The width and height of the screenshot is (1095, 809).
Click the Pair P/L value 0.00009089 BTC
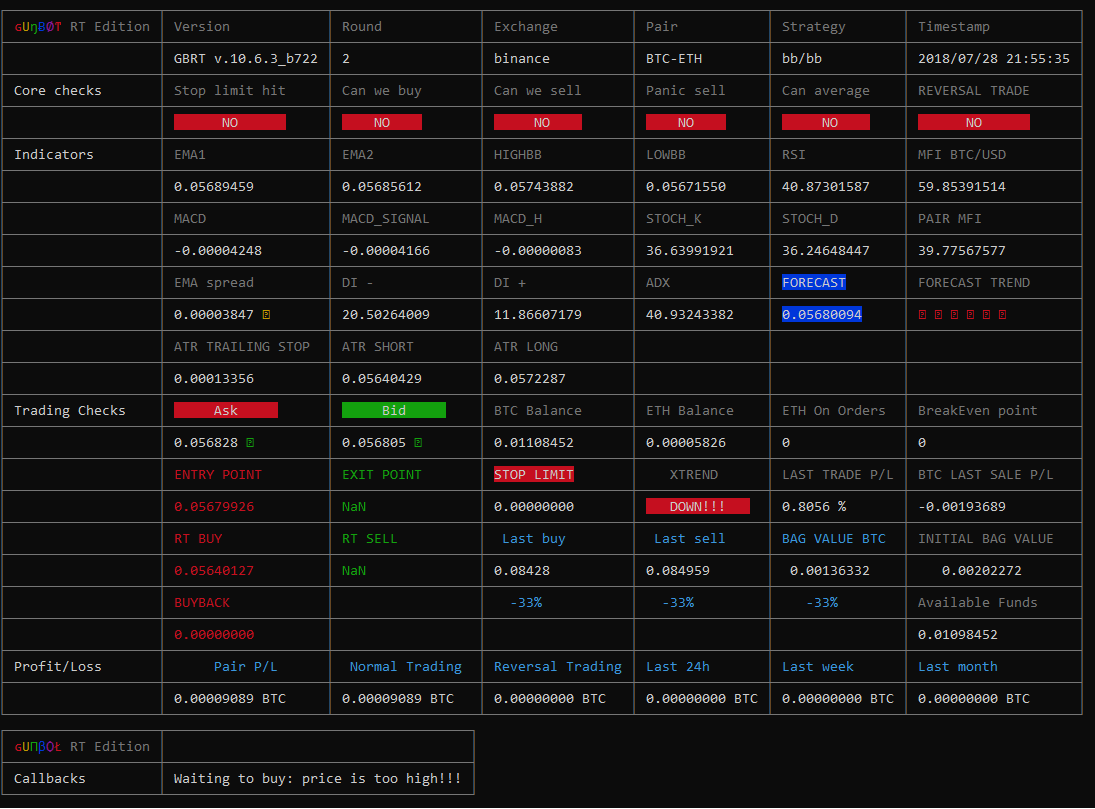tap(230, 699)
